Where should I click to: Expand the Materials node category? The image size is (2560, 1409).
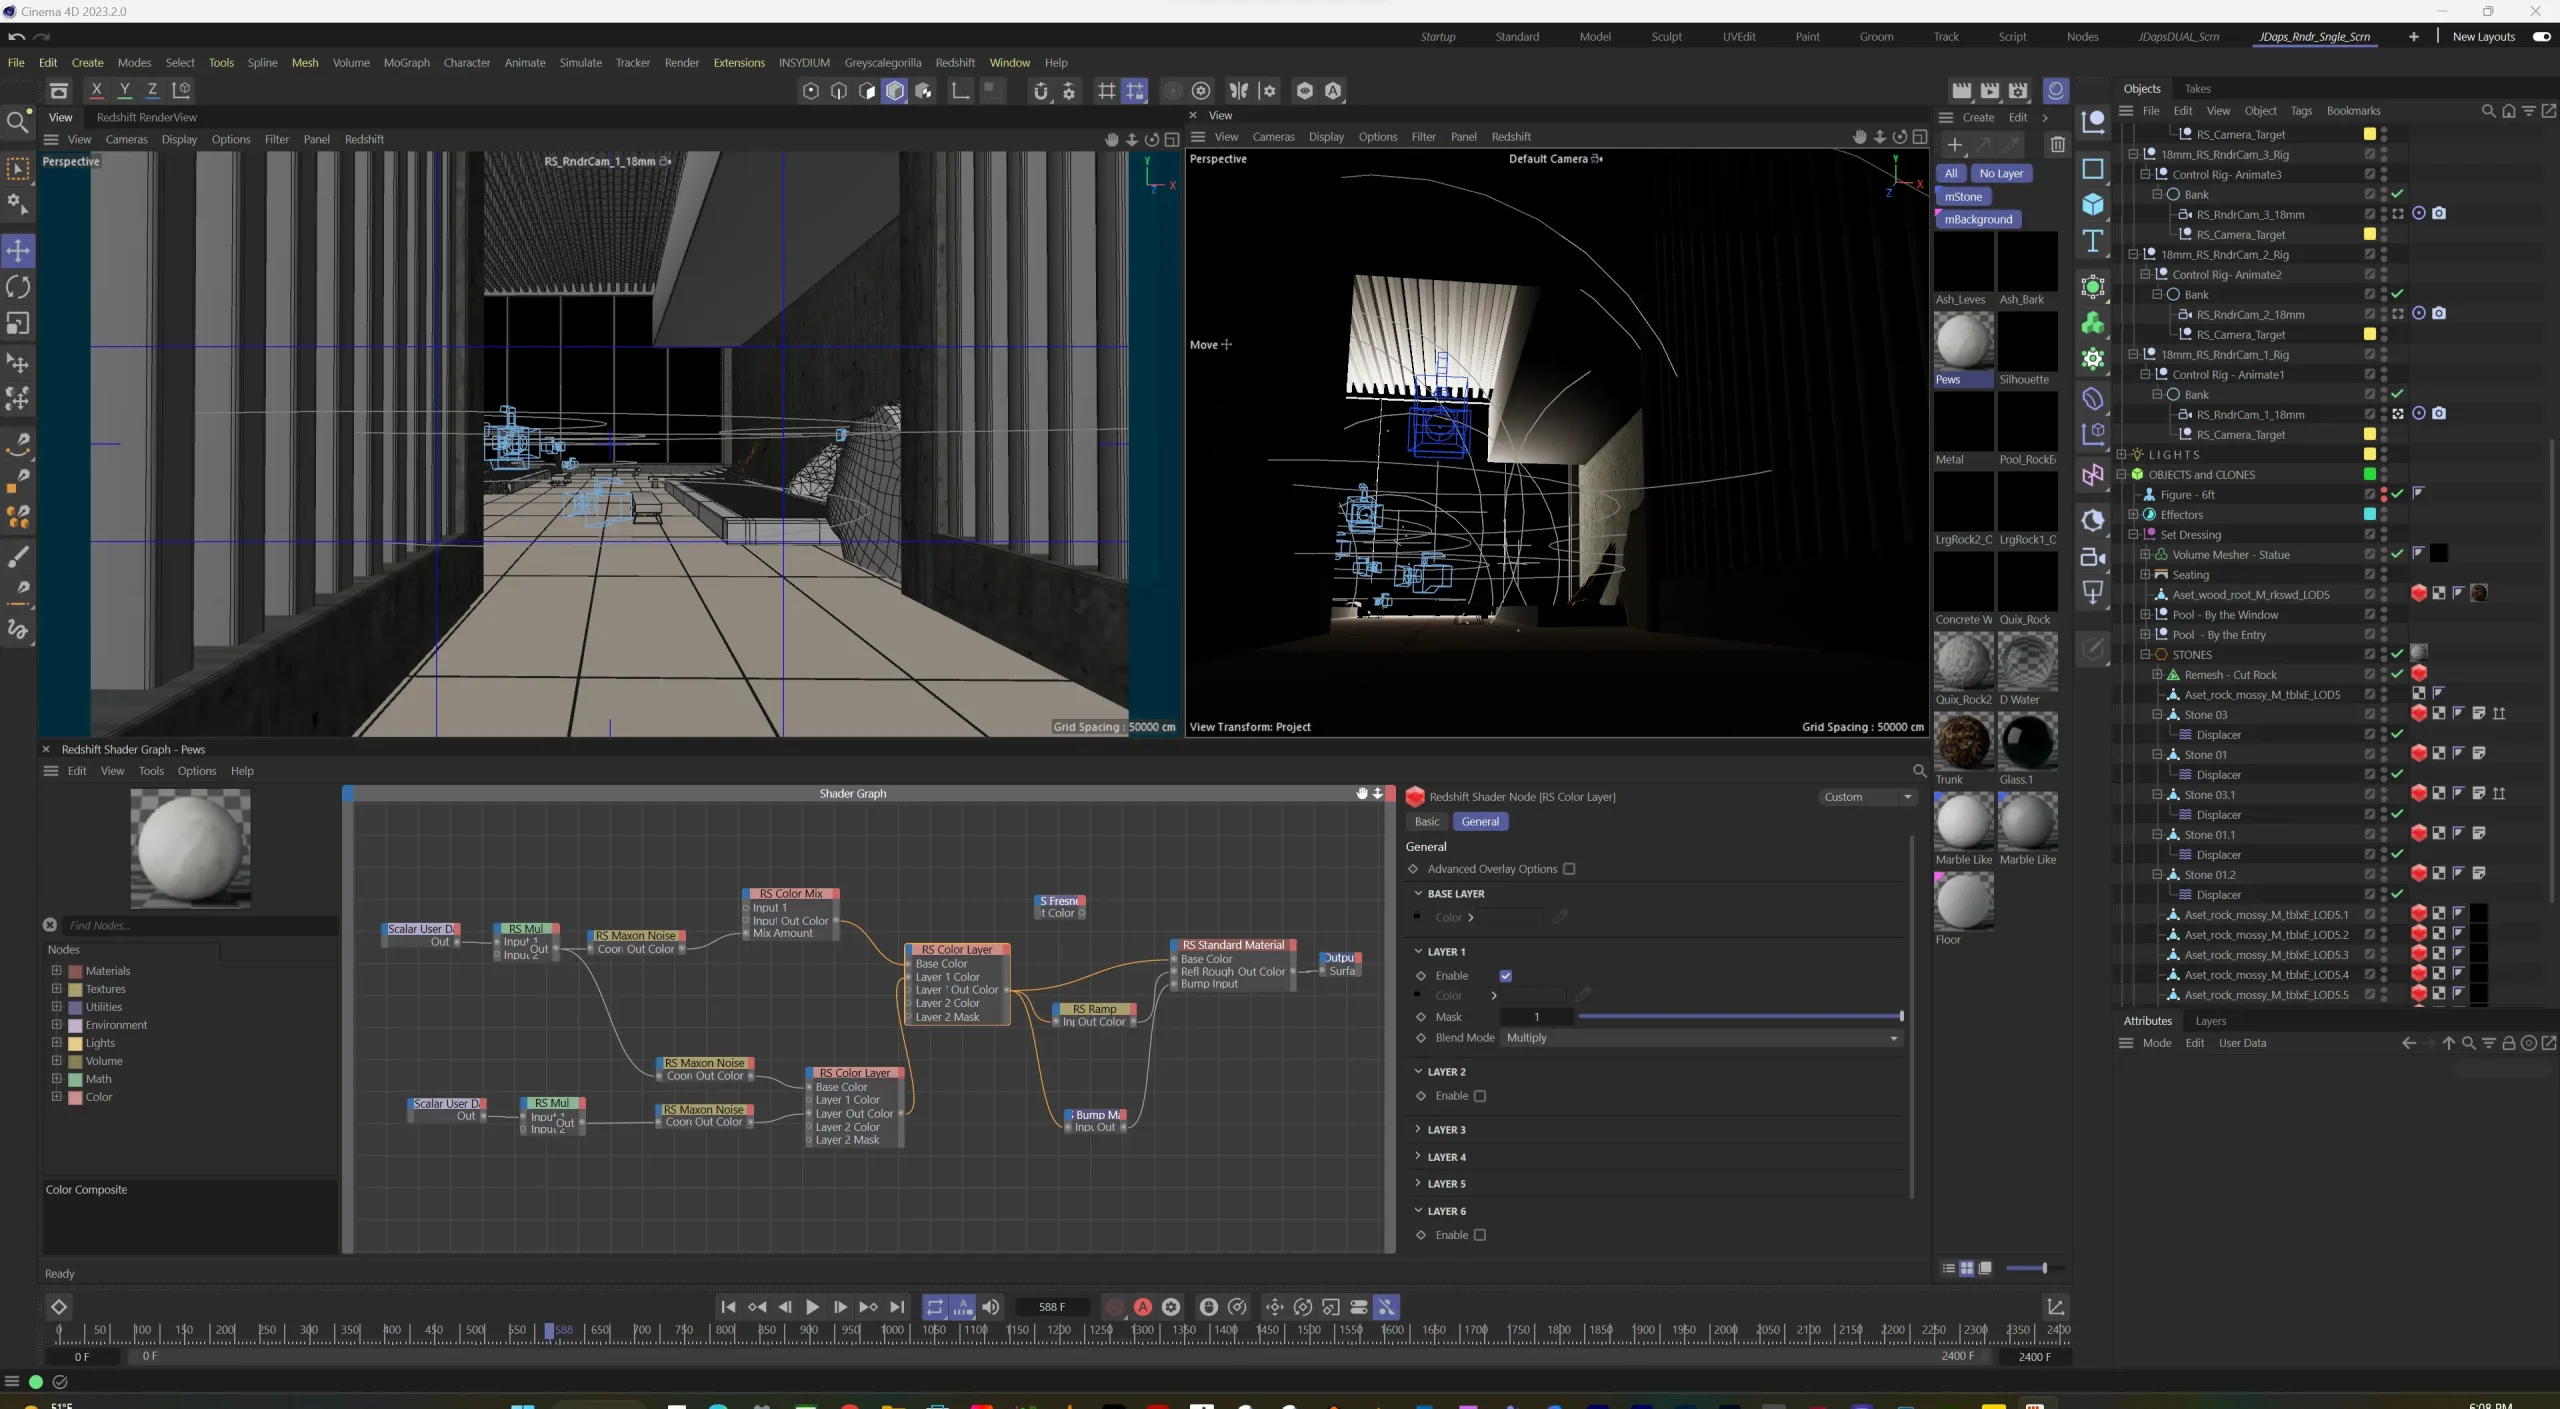pos(57,970)
